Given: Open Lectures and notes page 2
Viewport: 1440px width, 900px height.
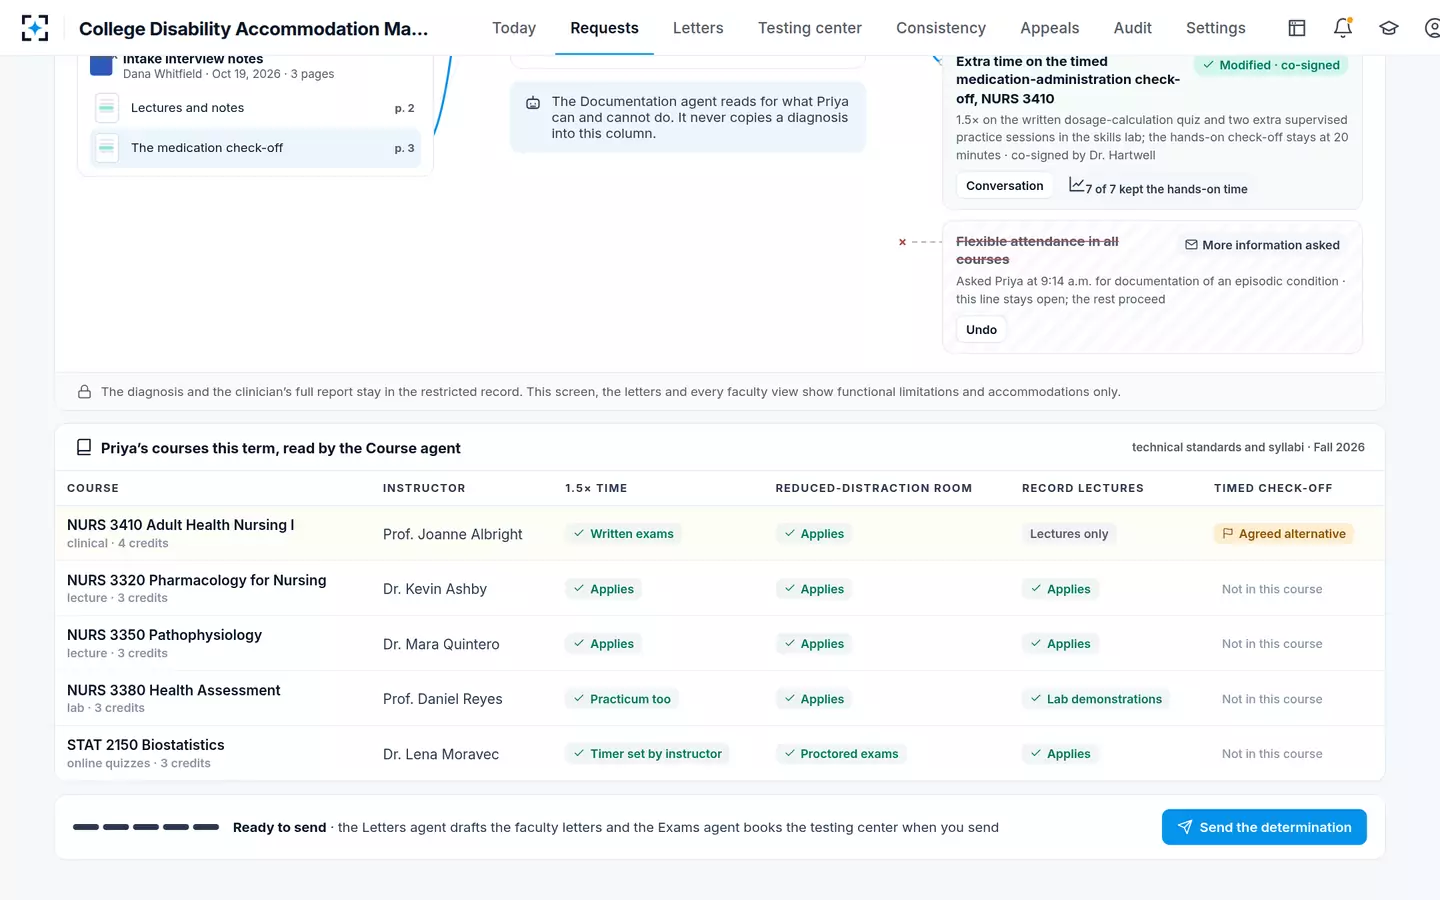Looking at the screenshot, I should click(255, 108).
